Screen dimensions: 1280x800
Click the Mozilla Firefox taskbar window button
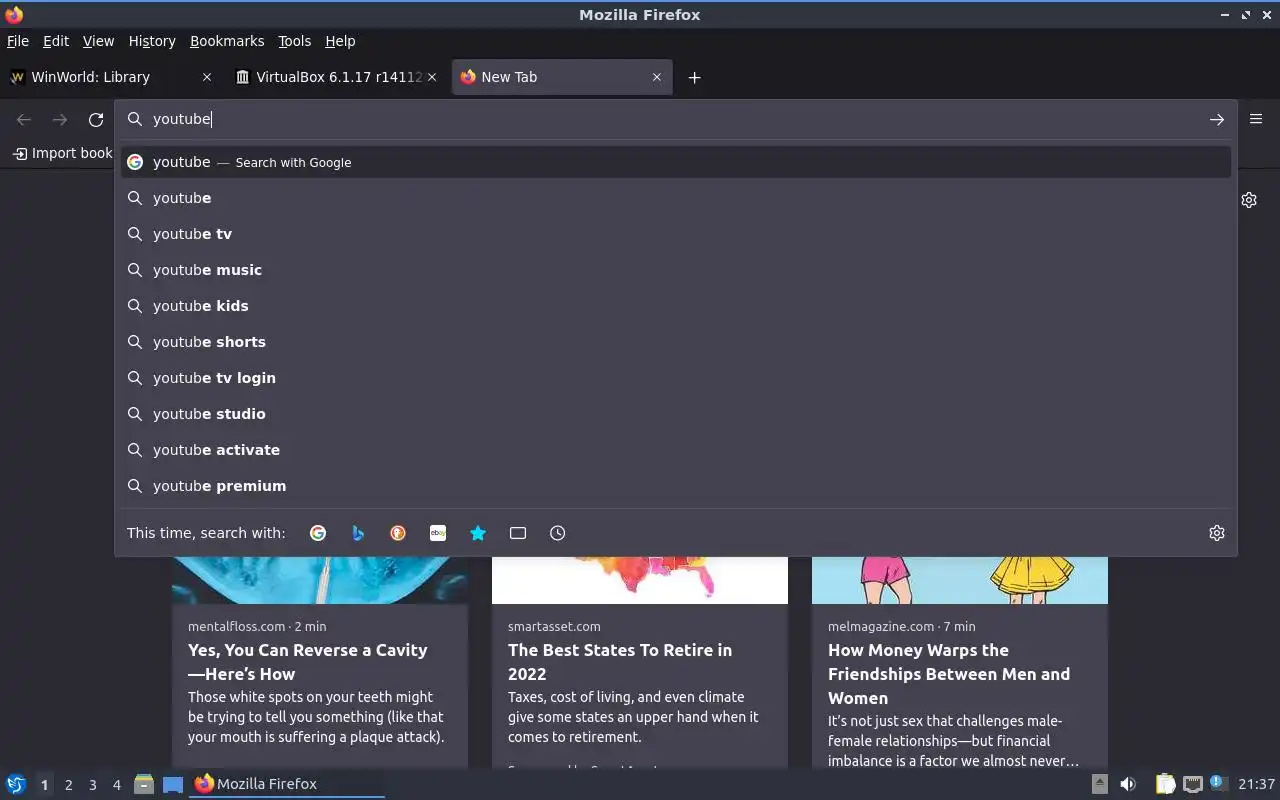[287, 784]
